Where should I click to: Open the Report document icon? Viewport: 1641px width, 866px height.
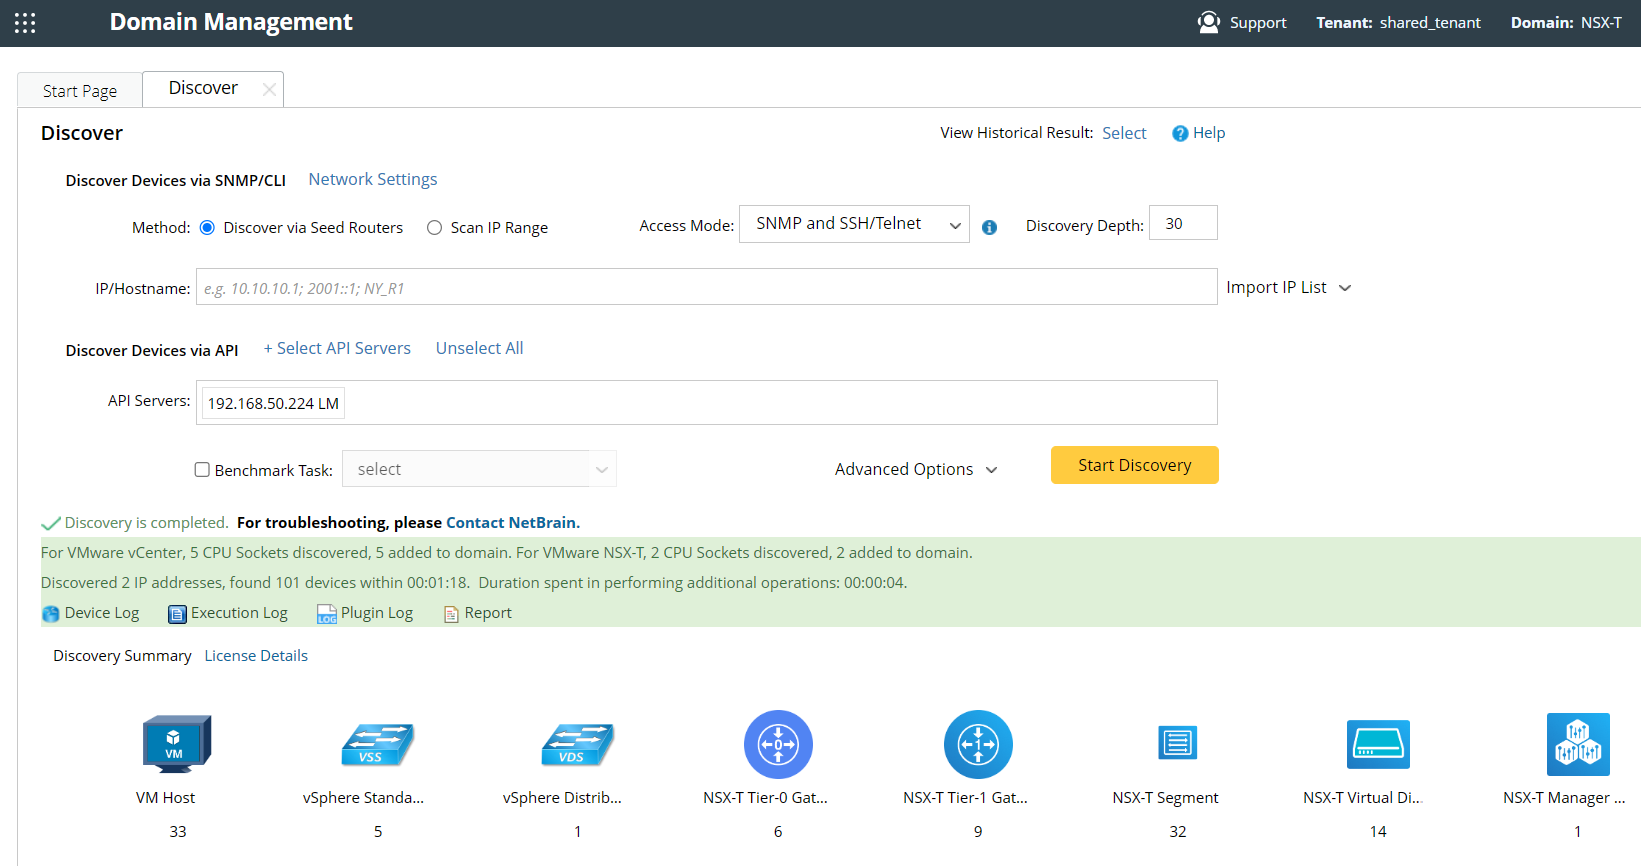(451, 614)
